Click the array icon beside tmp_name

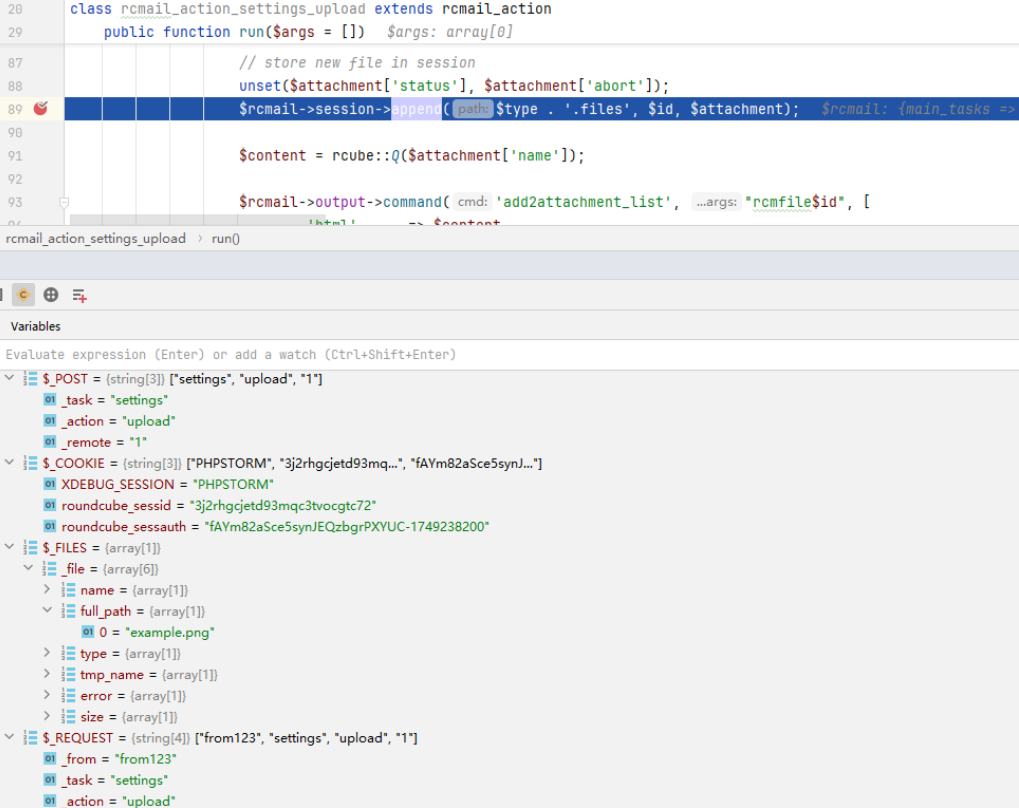68,675
